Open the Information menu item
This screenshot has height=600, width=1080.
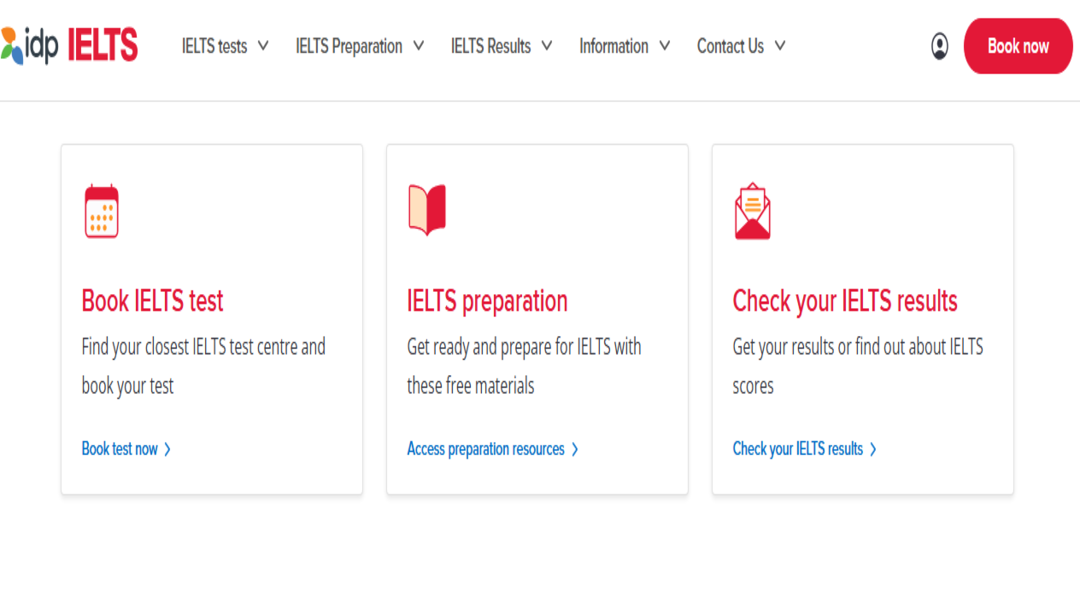(x=613, y=46)
